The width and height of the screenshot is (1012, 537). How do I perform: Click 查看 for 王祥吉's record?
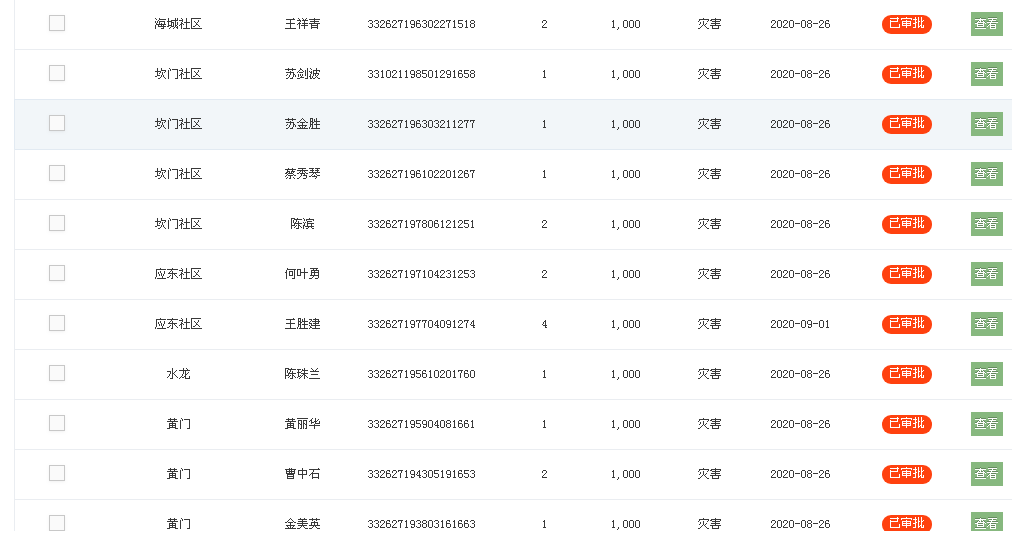[986, 24]
